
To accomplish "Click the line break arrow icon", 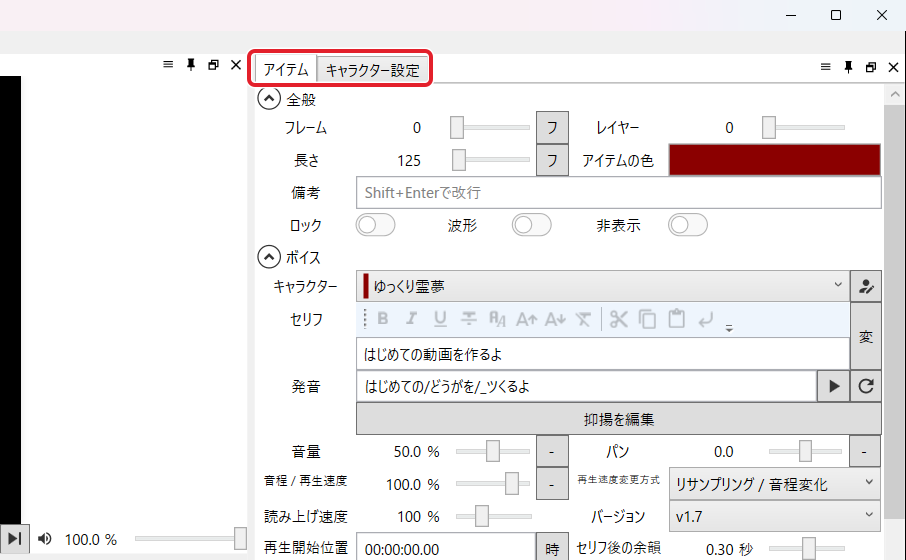I will [x=706, y=318].
